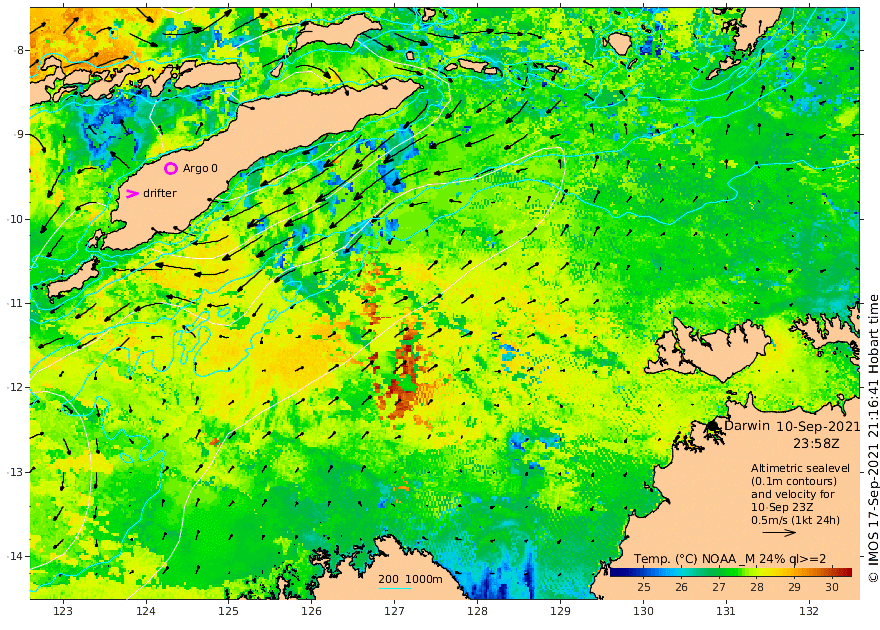
Task: Click the colorbar tick label 28
Action: [757, 587]
